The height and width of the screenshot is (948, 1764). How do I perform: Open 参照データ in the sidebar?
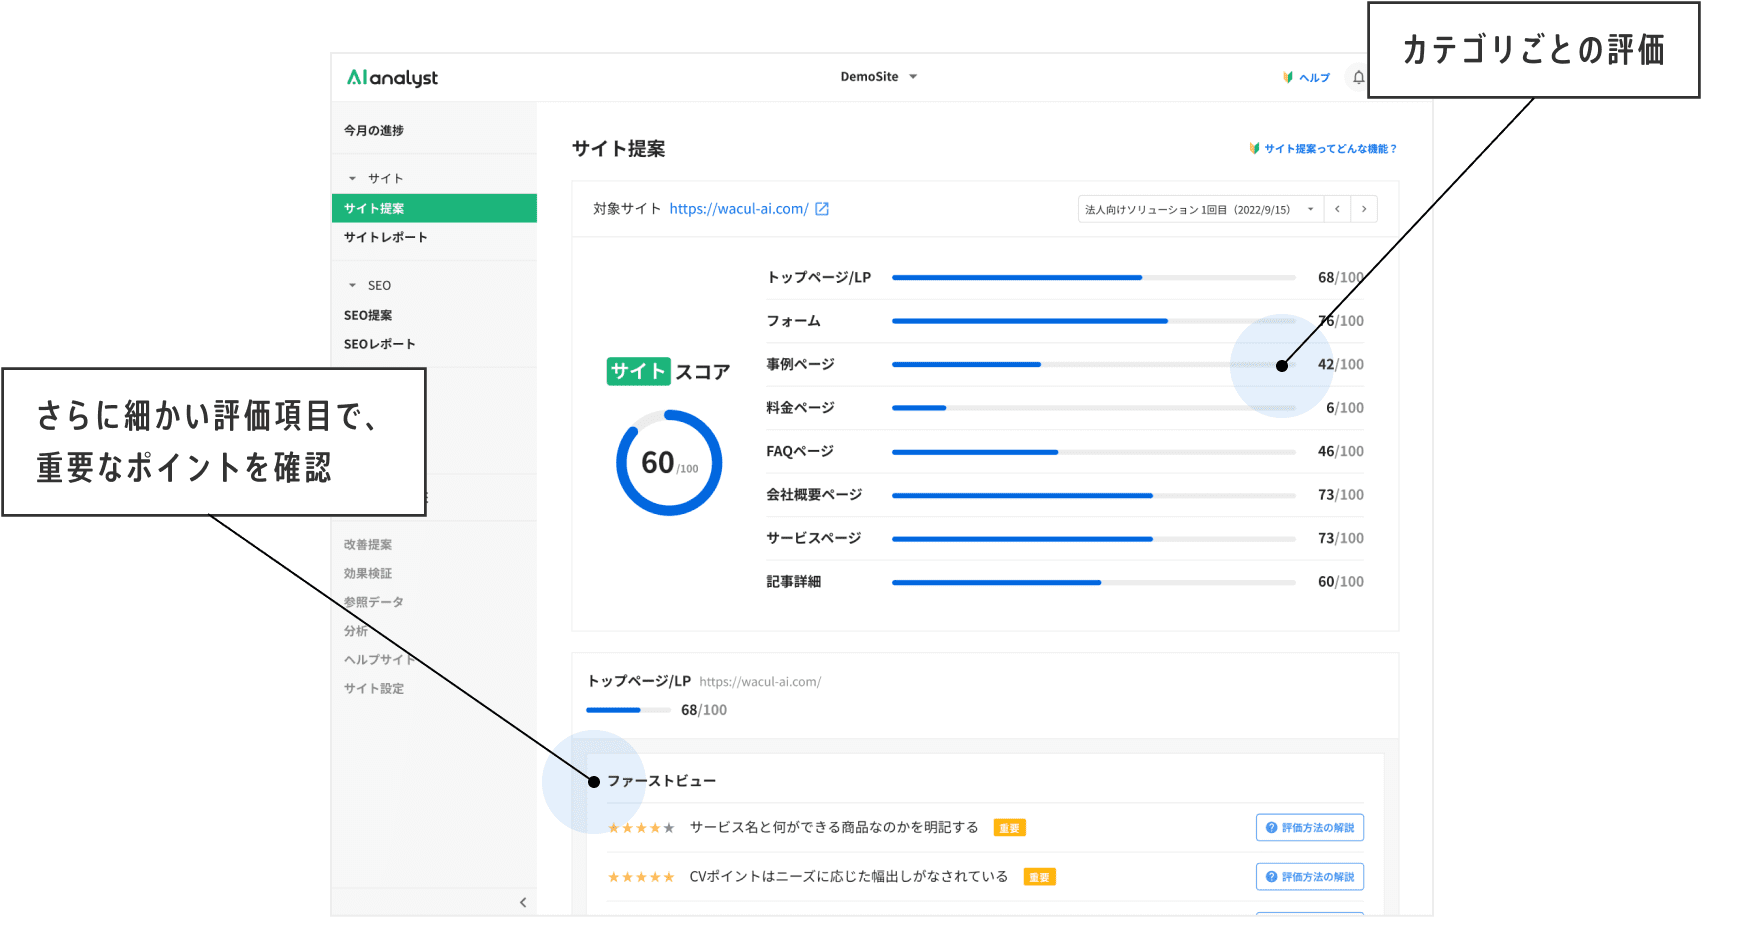point(374,603)
